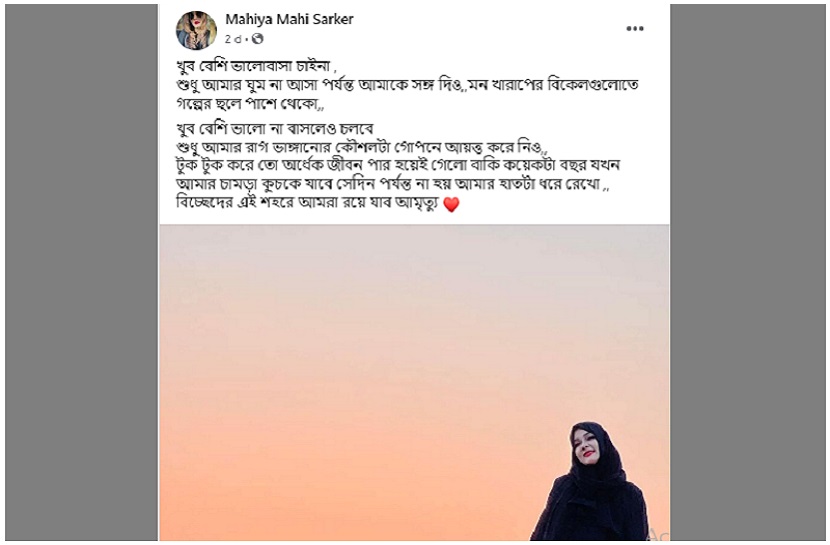Open Mahiya Mahi Sarker's profile name link
The width and height of the screenshot is (830, 545).
click(x=289, y=20)
